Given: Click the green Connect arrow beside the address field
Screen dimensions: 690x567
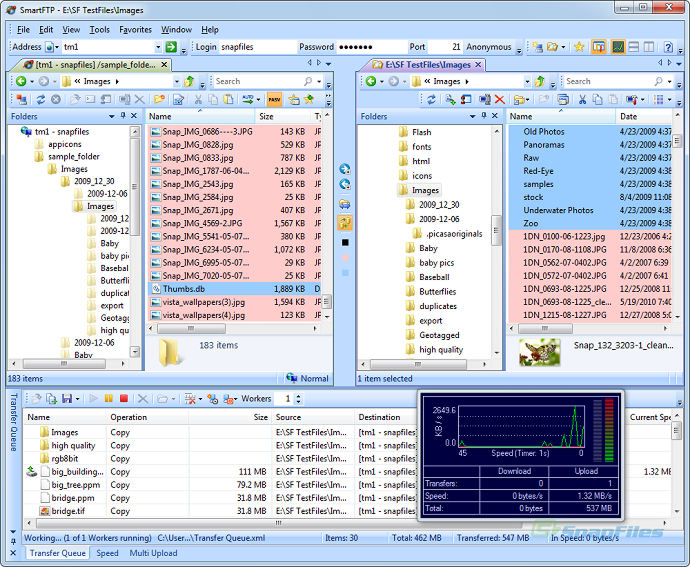Looking at the screenshot, I should click(x=171, y=47).
